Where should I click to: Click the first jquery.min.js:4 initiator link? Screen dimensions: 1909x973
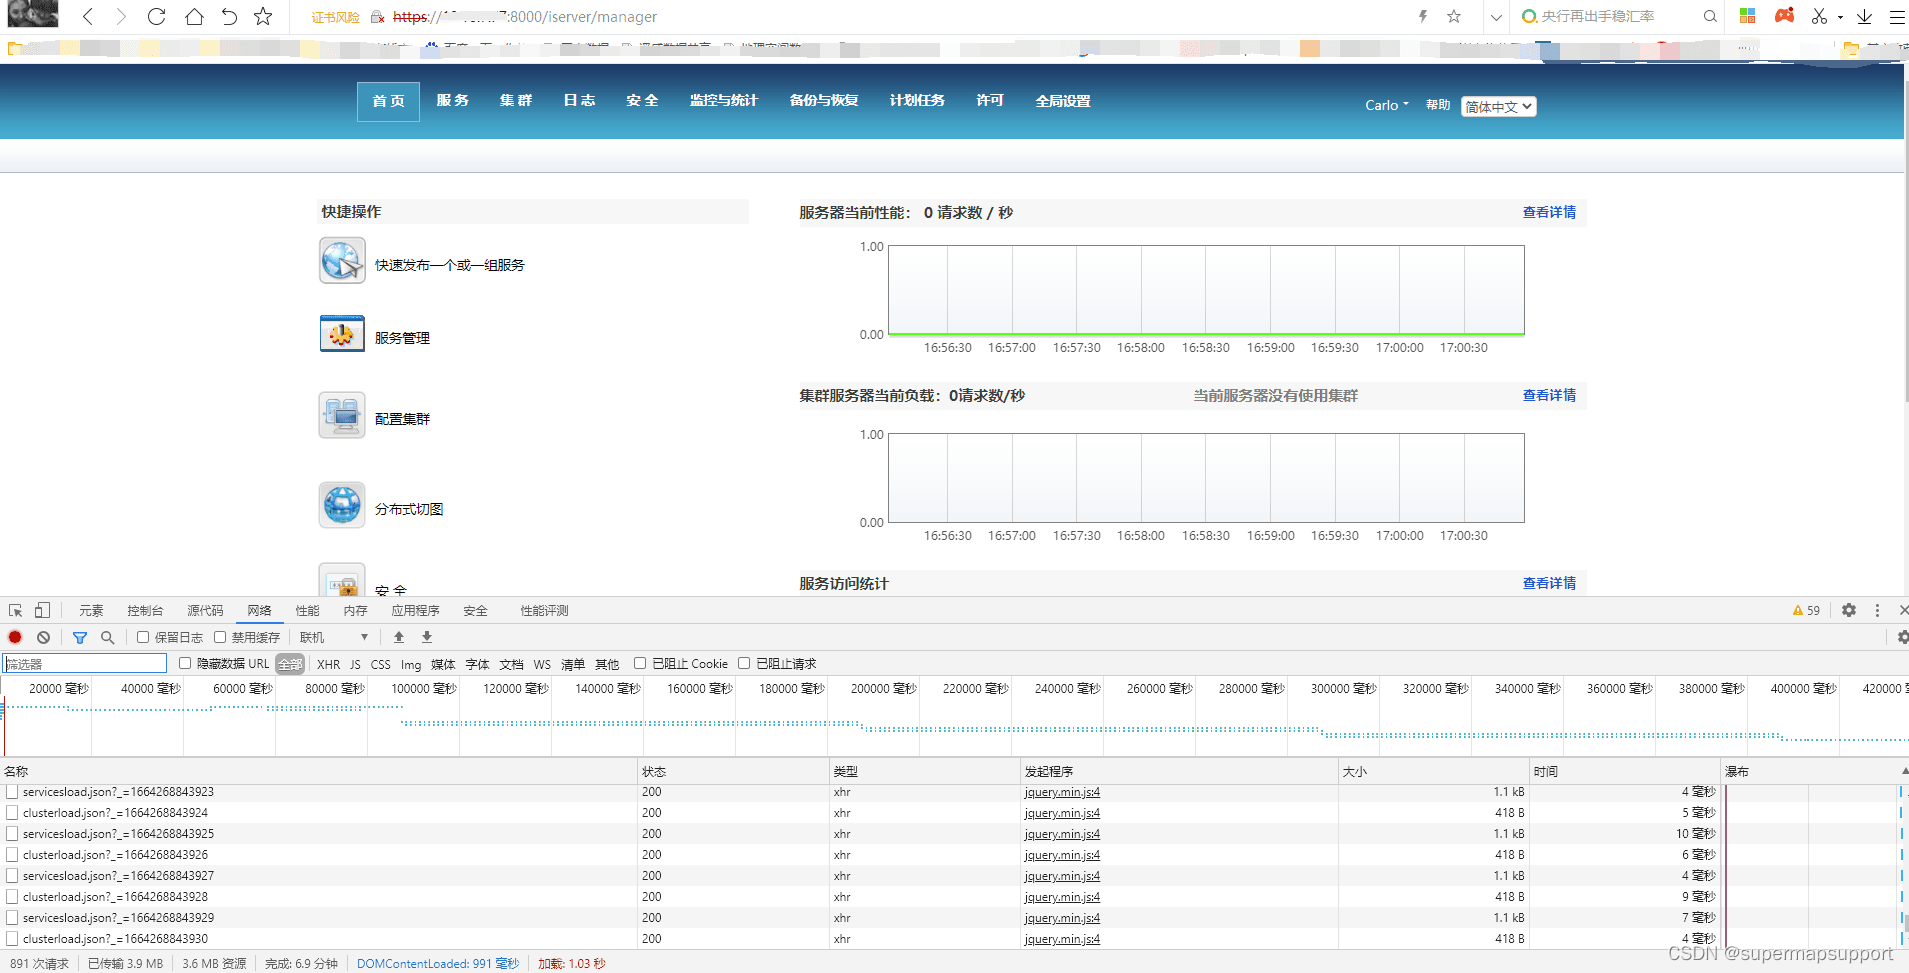[x=1061, y=792]
